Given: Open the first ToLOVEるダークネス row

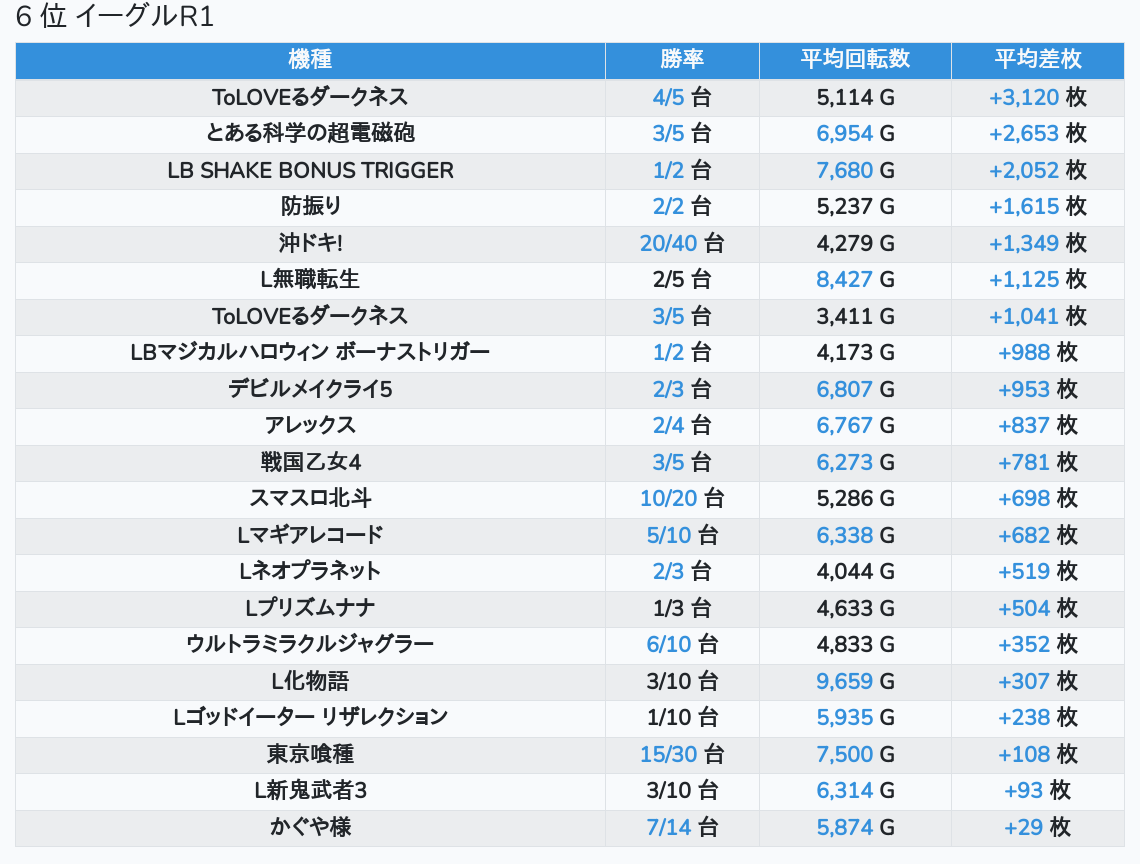Looking at the screenshot, I should click(310, 97).
